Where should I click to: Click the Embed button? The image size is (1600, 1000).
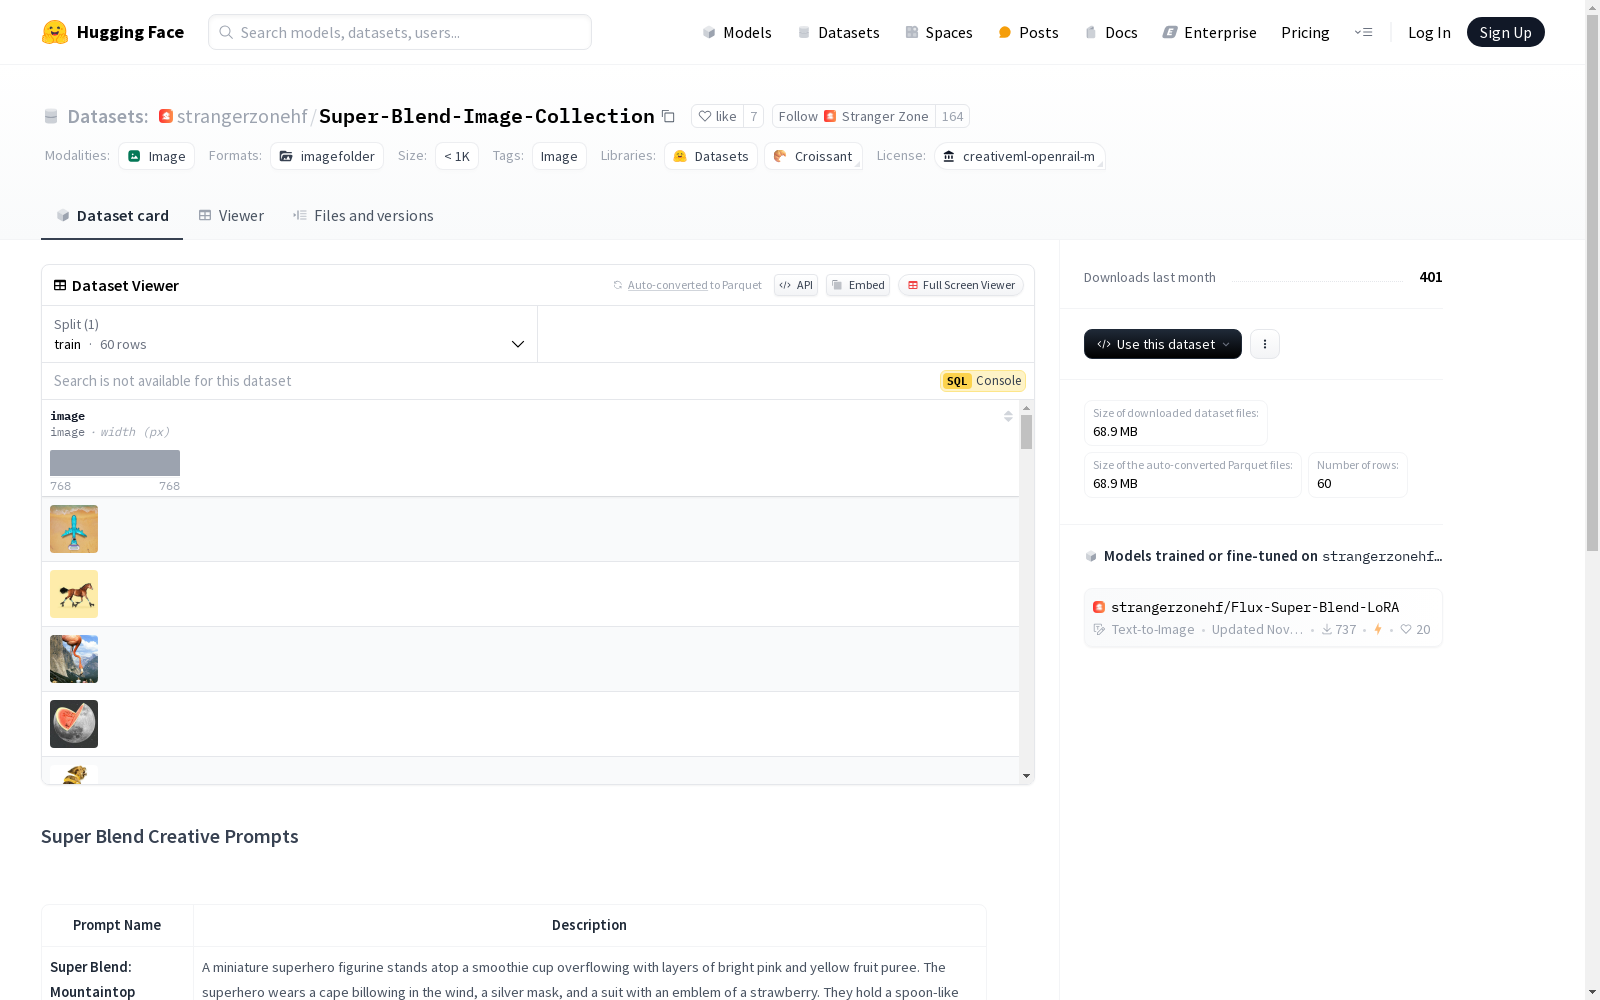[858, 285]
